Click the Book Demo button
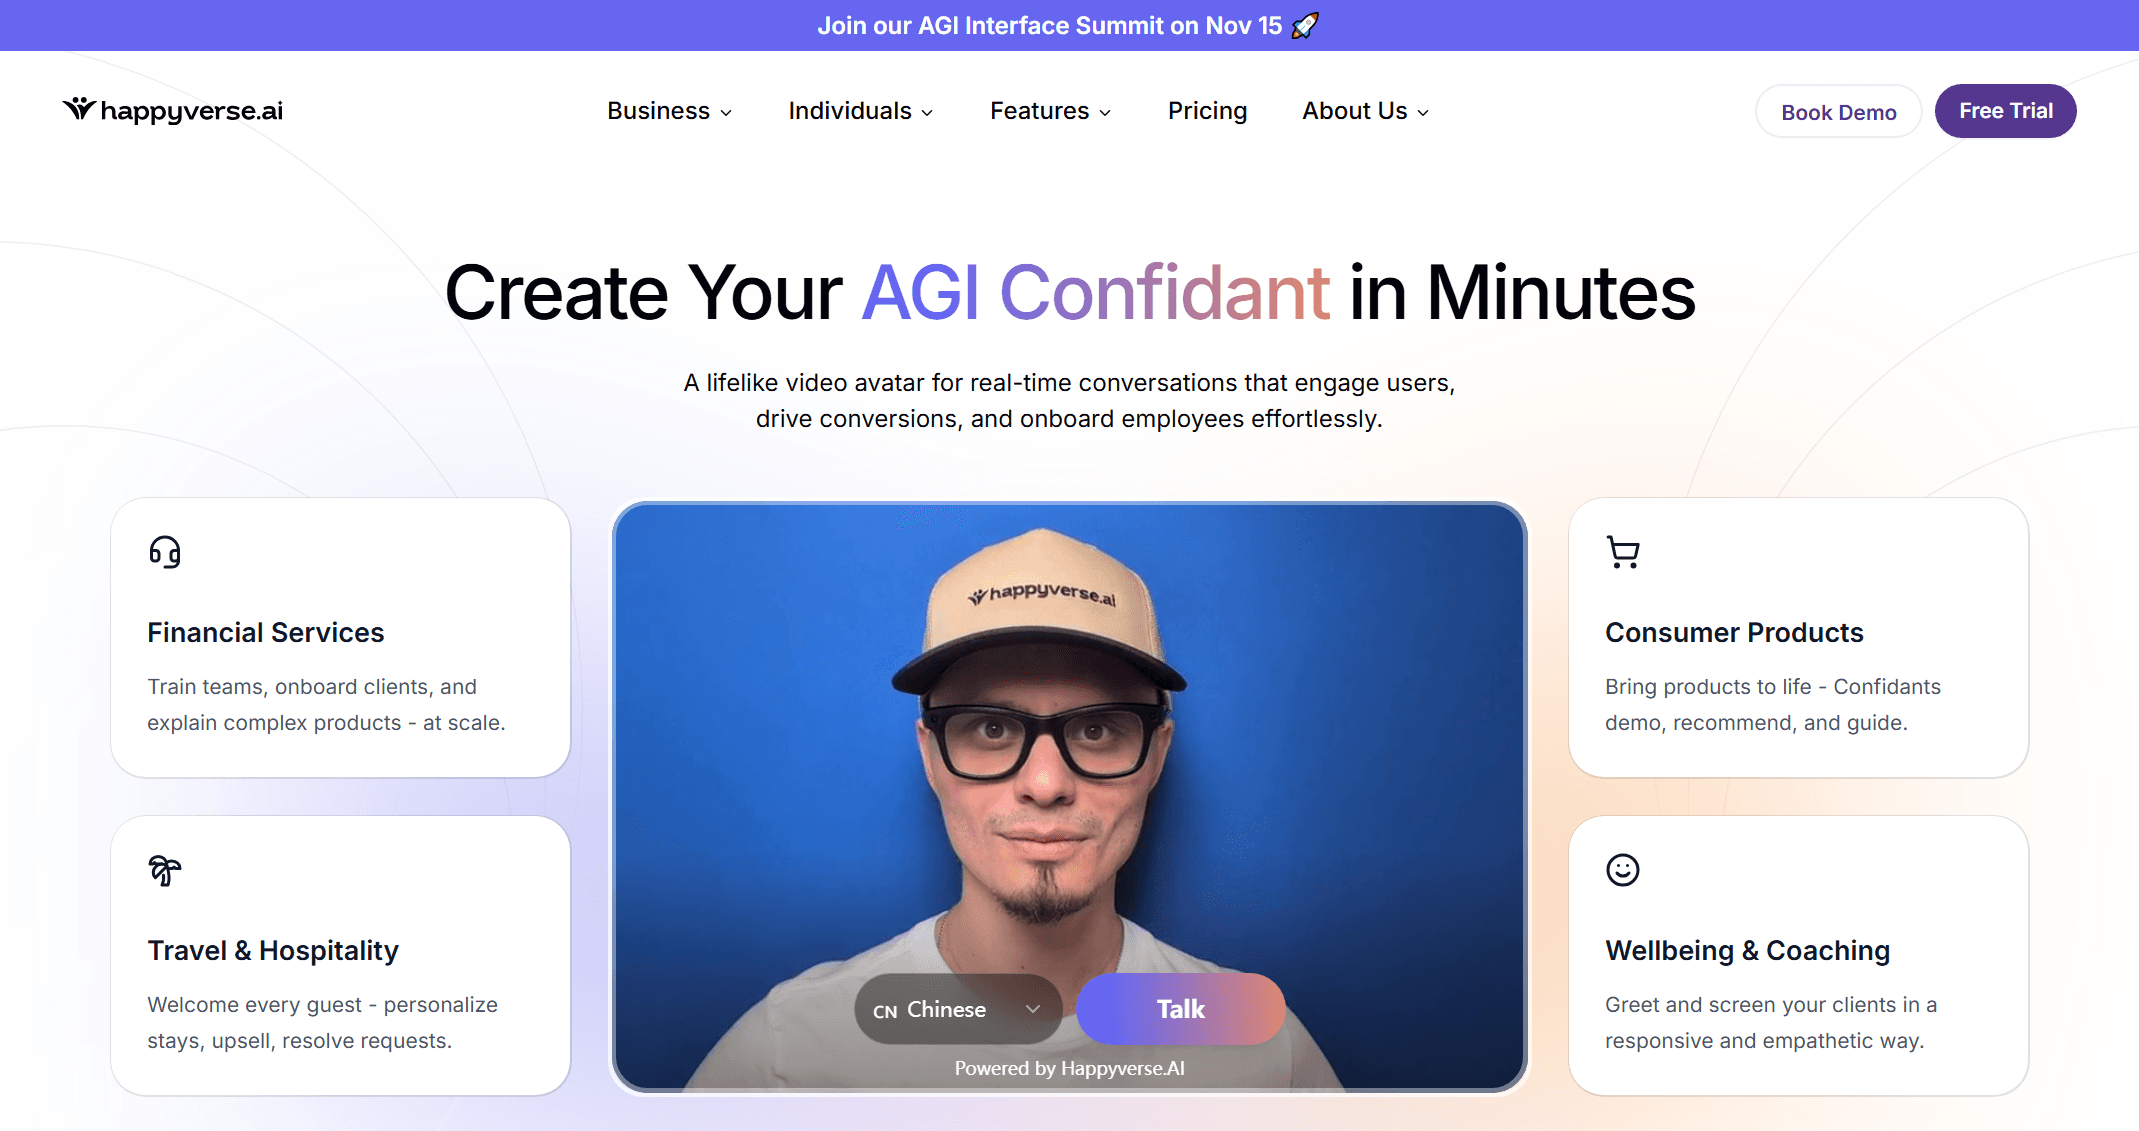Viewport: 2139px width, 1131px height. pos(1838,112)
